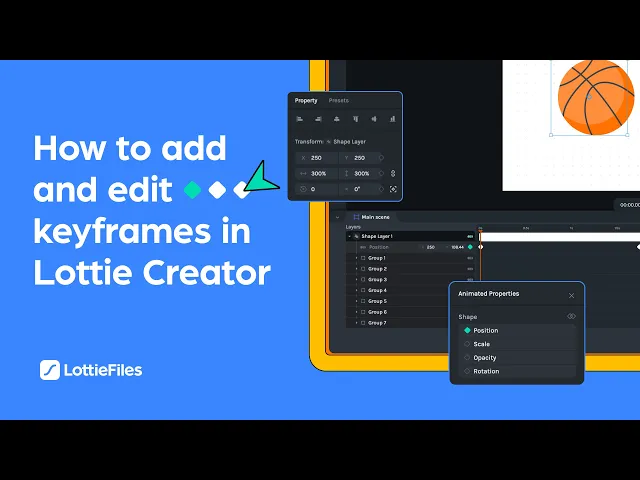Align selection to horizontal center

pyautogui.click(x=336, y=119)
